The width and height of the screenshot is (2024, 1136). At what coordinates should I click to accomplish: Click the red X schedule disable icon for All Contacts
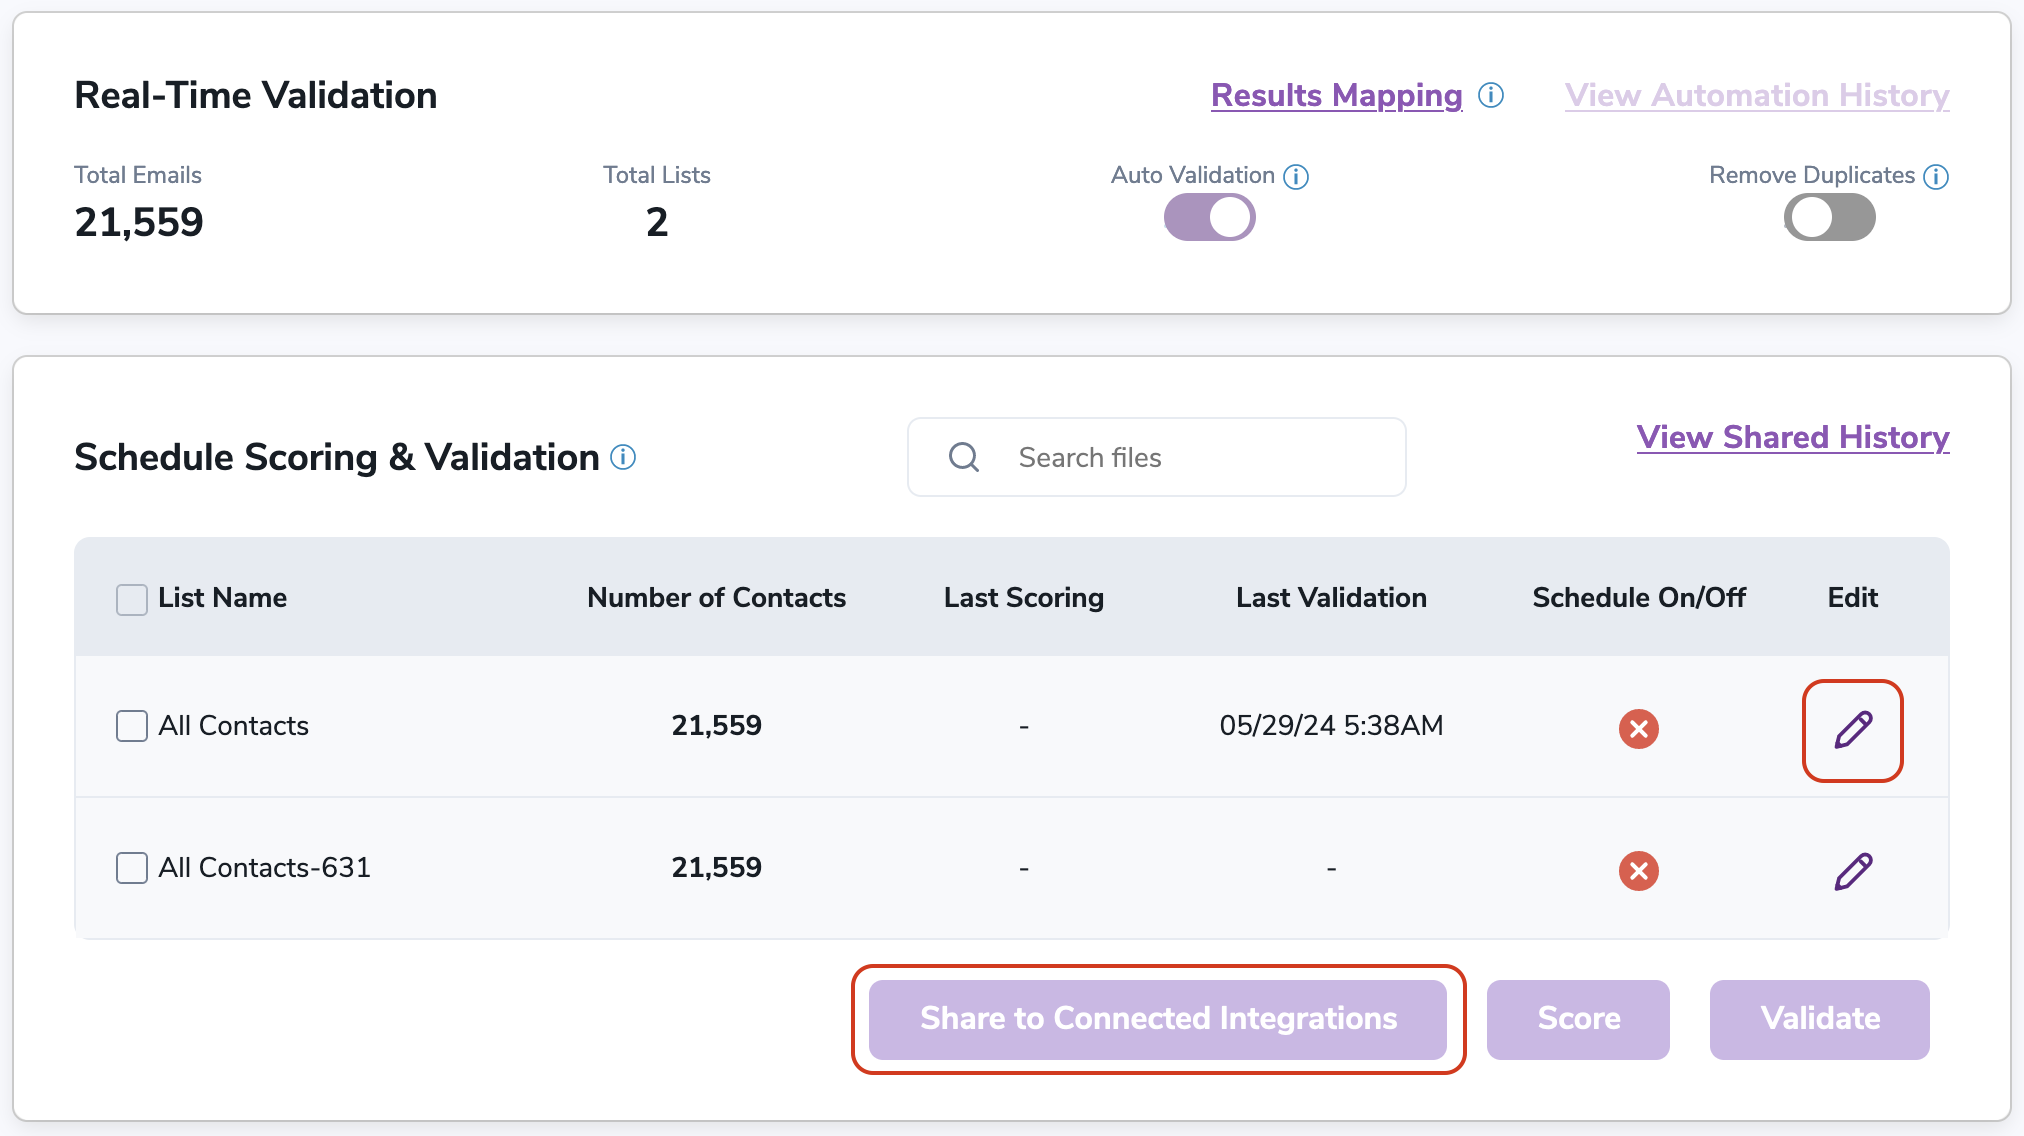tap(1639, 727)
